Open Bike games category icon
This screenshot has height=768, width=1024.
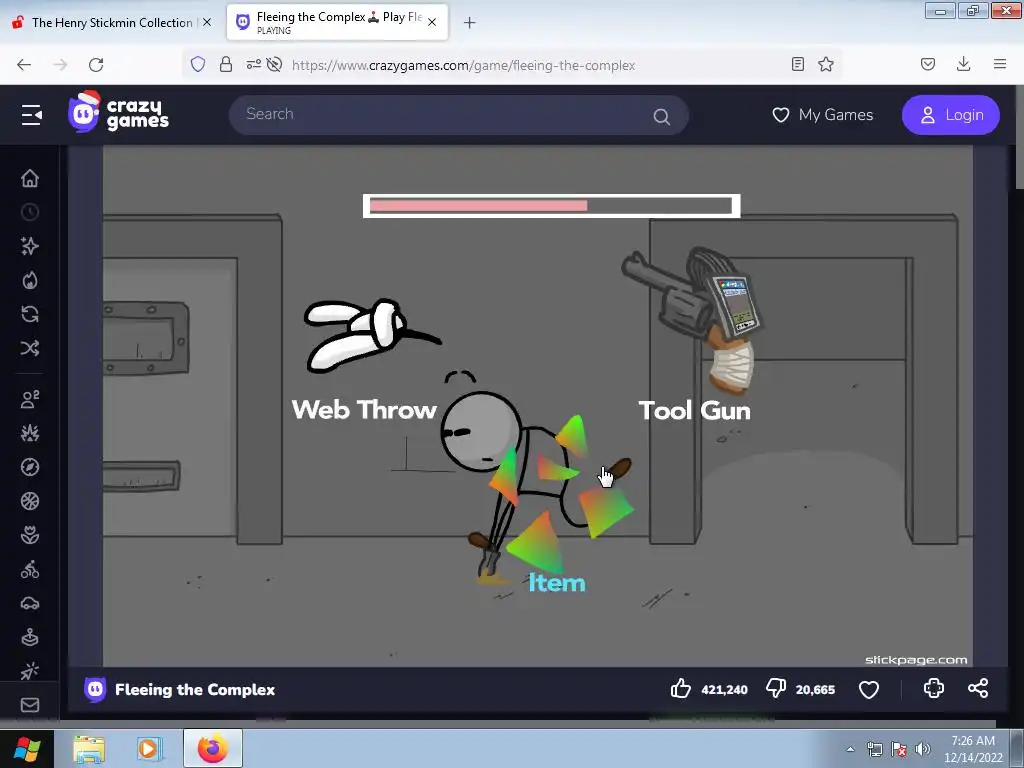point(30,569)
